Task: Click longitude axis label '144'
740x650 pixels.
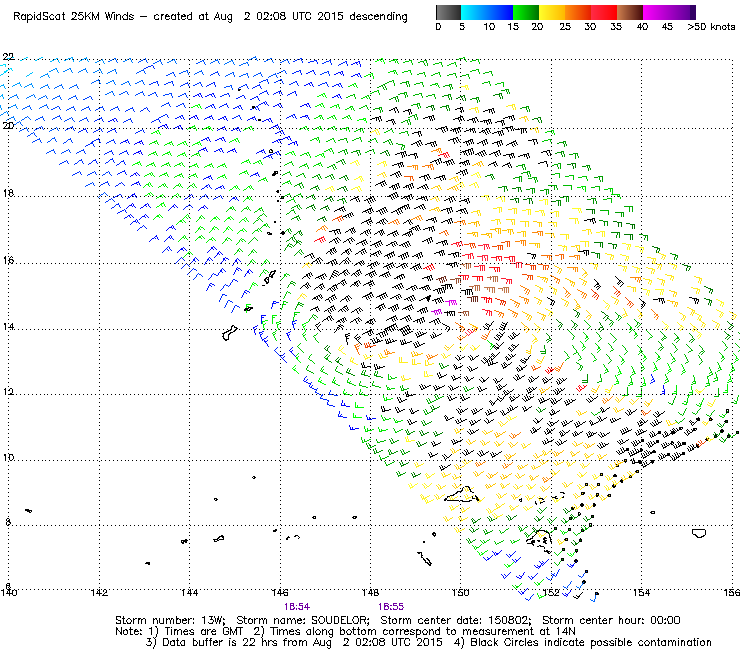Action: [x=189, y=593]
